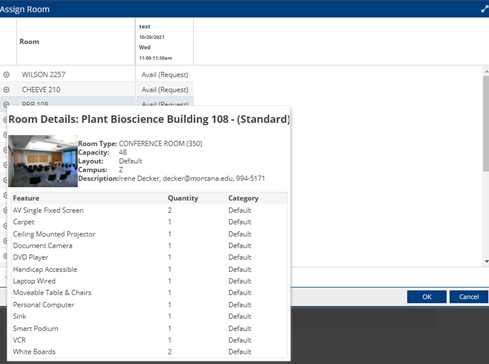The image size is (489, 364).
Task: Click the Quantity column header
Action: (x=183, y=198)
